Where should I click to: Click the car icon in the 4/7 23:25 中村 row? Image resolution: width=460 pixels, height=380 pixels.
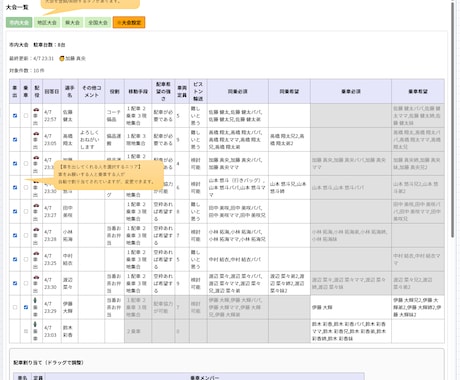tap(36, 254)
